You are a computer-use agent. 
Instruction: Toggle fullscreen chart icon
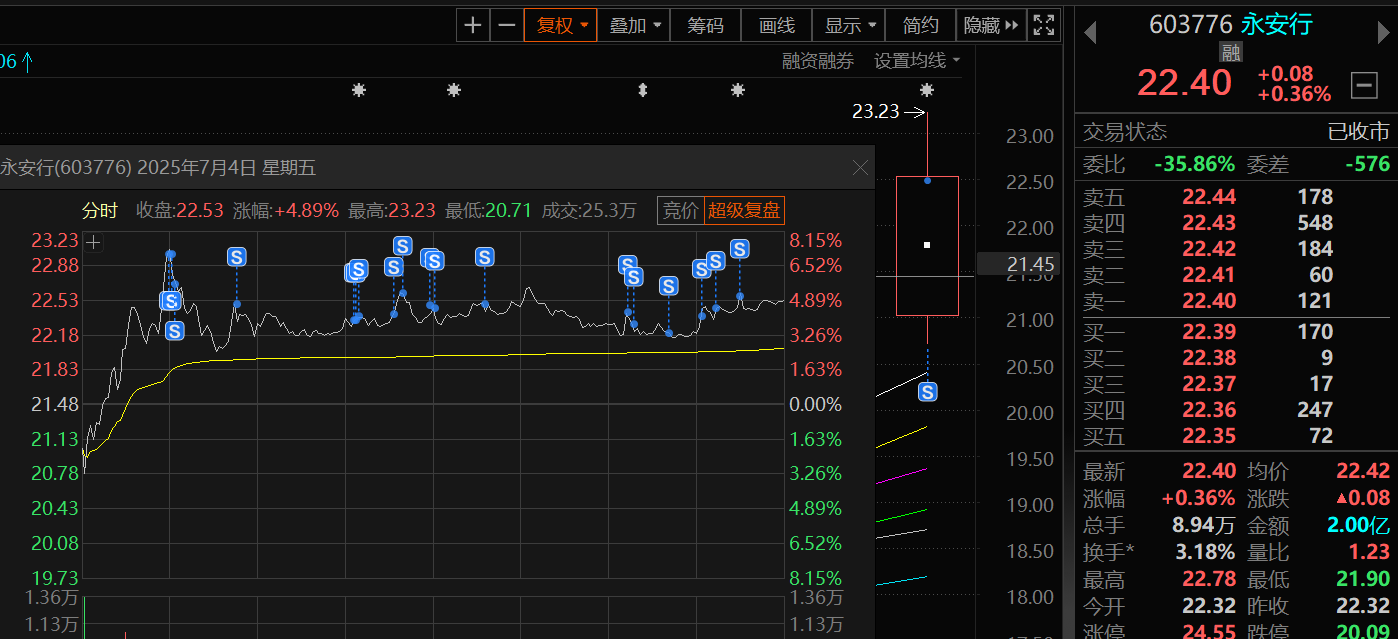(1043, 25)
